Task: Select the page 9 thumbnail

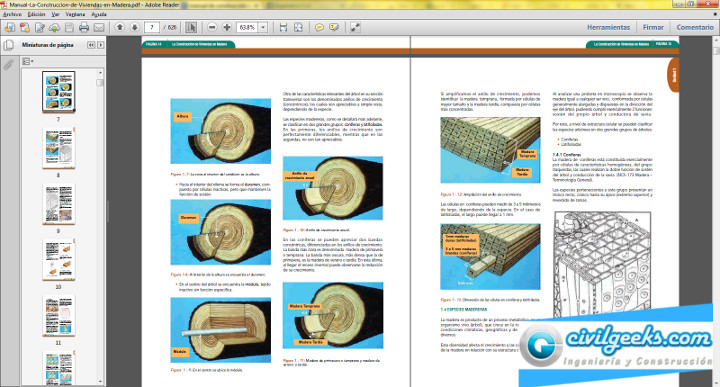Action: coord(58,204)
